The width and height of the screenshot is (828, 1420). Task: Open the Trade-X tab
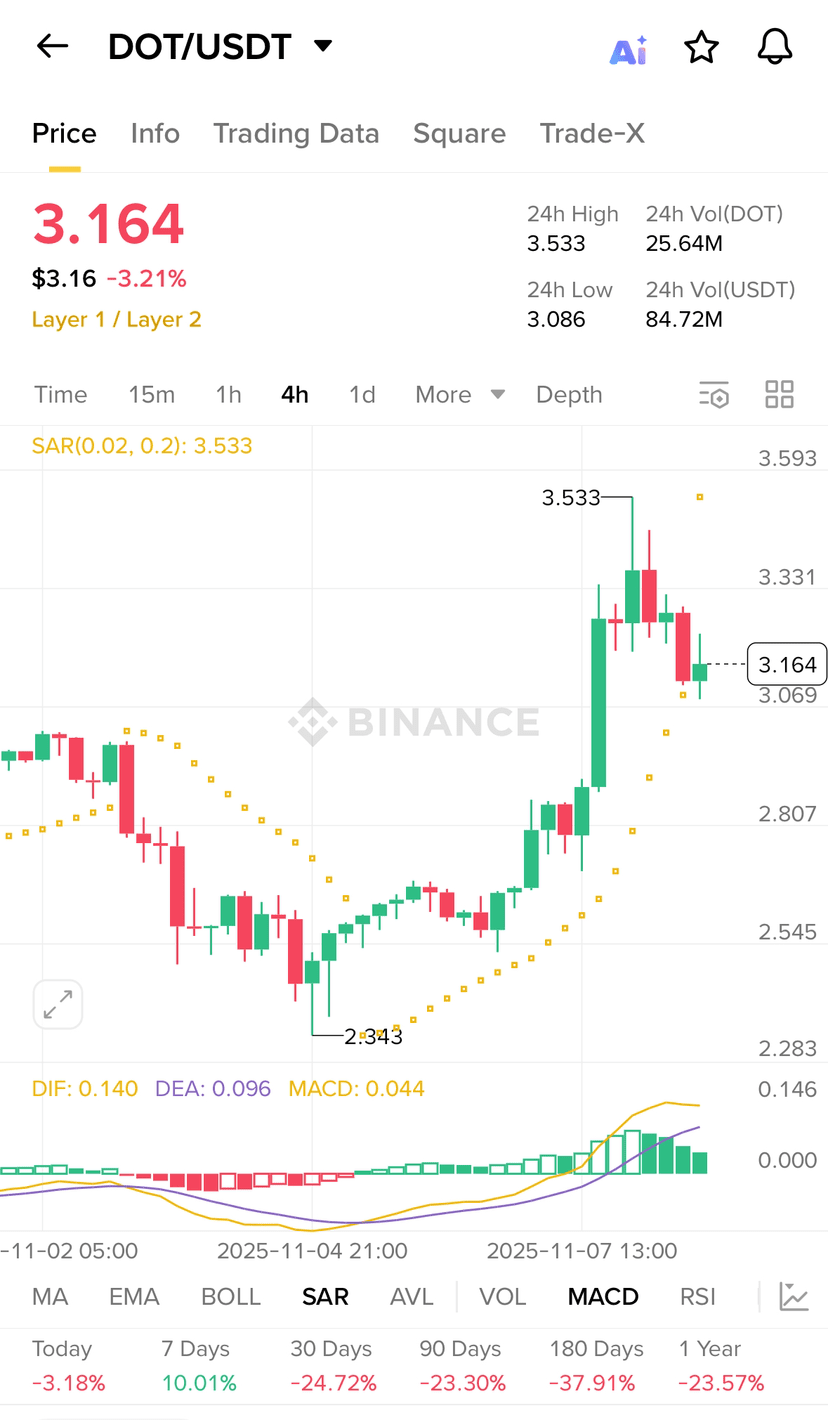point(592,134)
